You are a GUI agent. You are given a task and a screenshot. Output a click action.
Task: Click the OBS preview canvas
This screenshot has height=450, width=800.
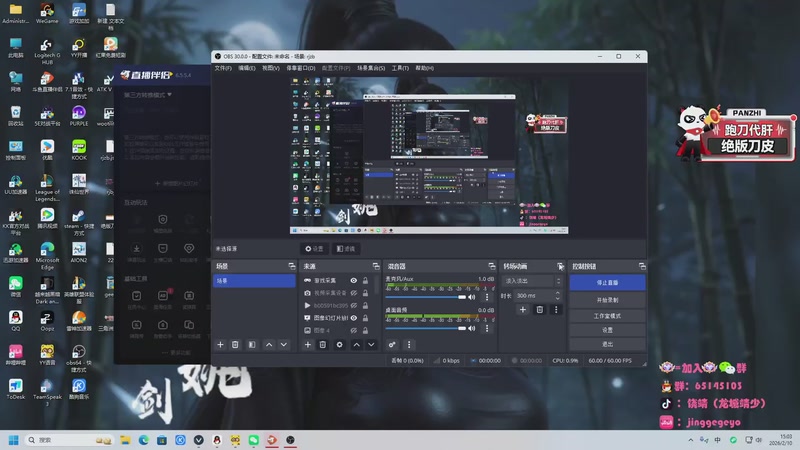[429, 156]
